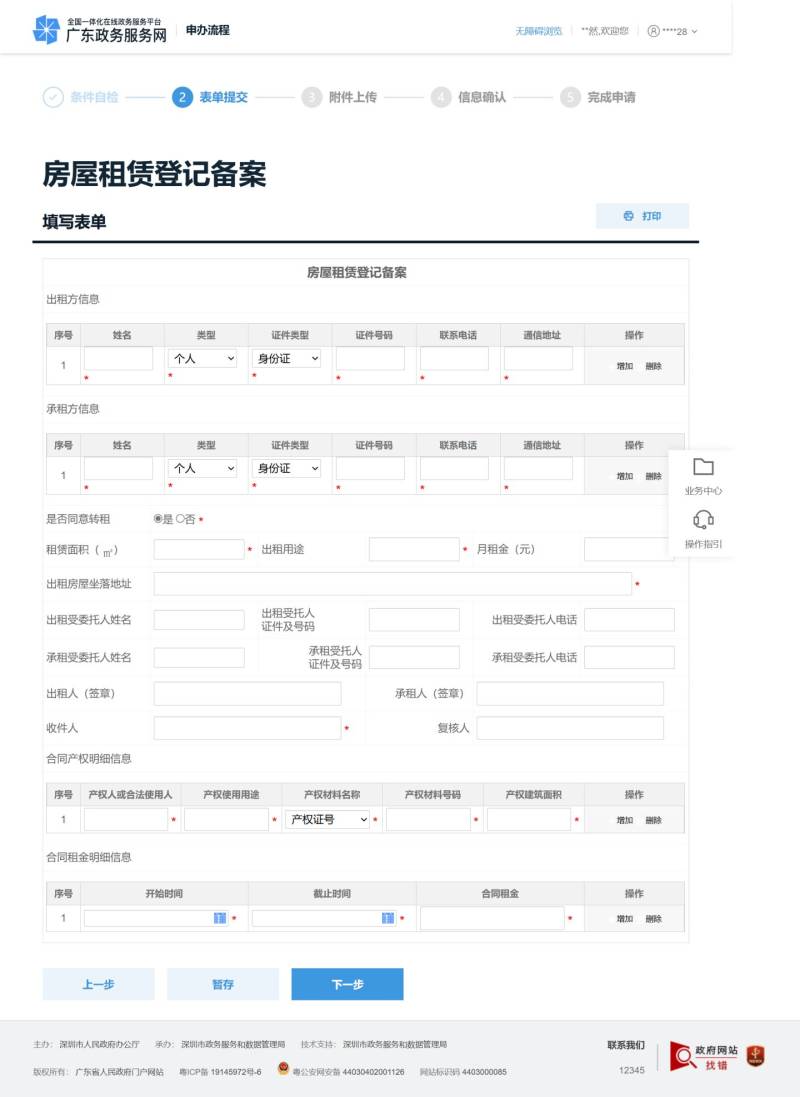Open the 业务中心 folder icon

point(703,467)
